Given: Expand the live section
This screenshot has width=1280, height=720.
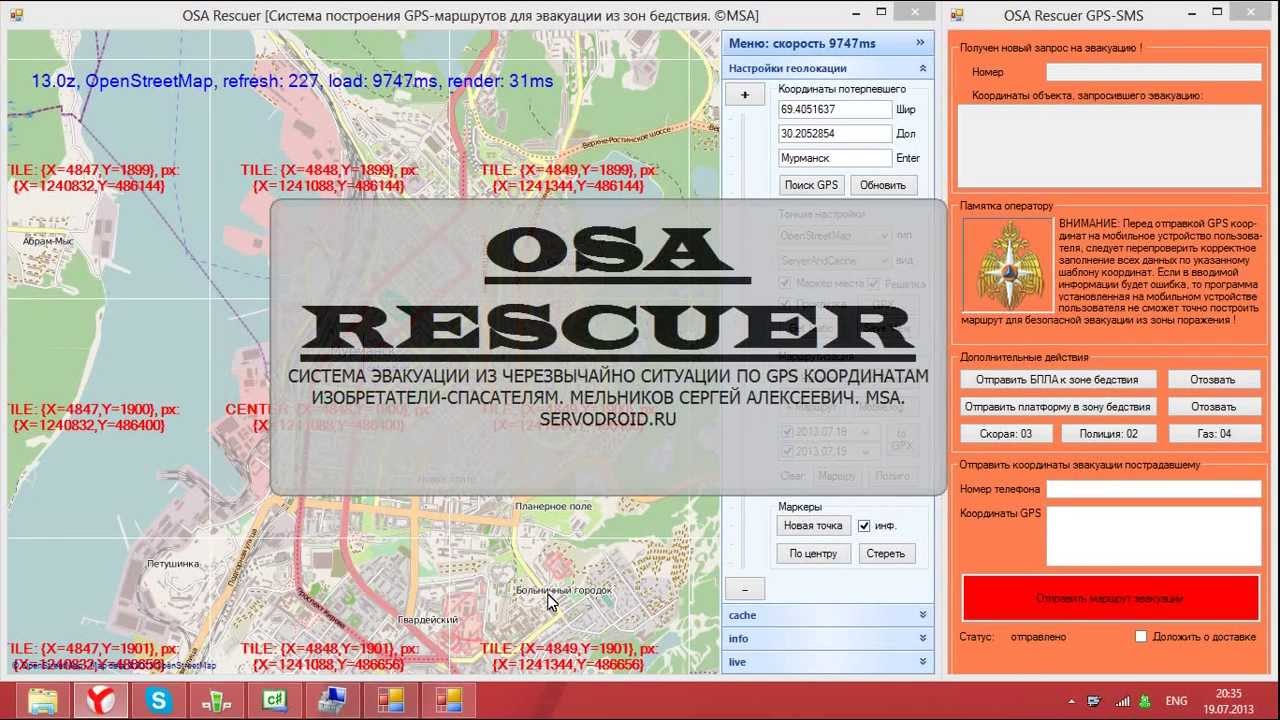Looking at the screenshot, I should coord(828,661).
